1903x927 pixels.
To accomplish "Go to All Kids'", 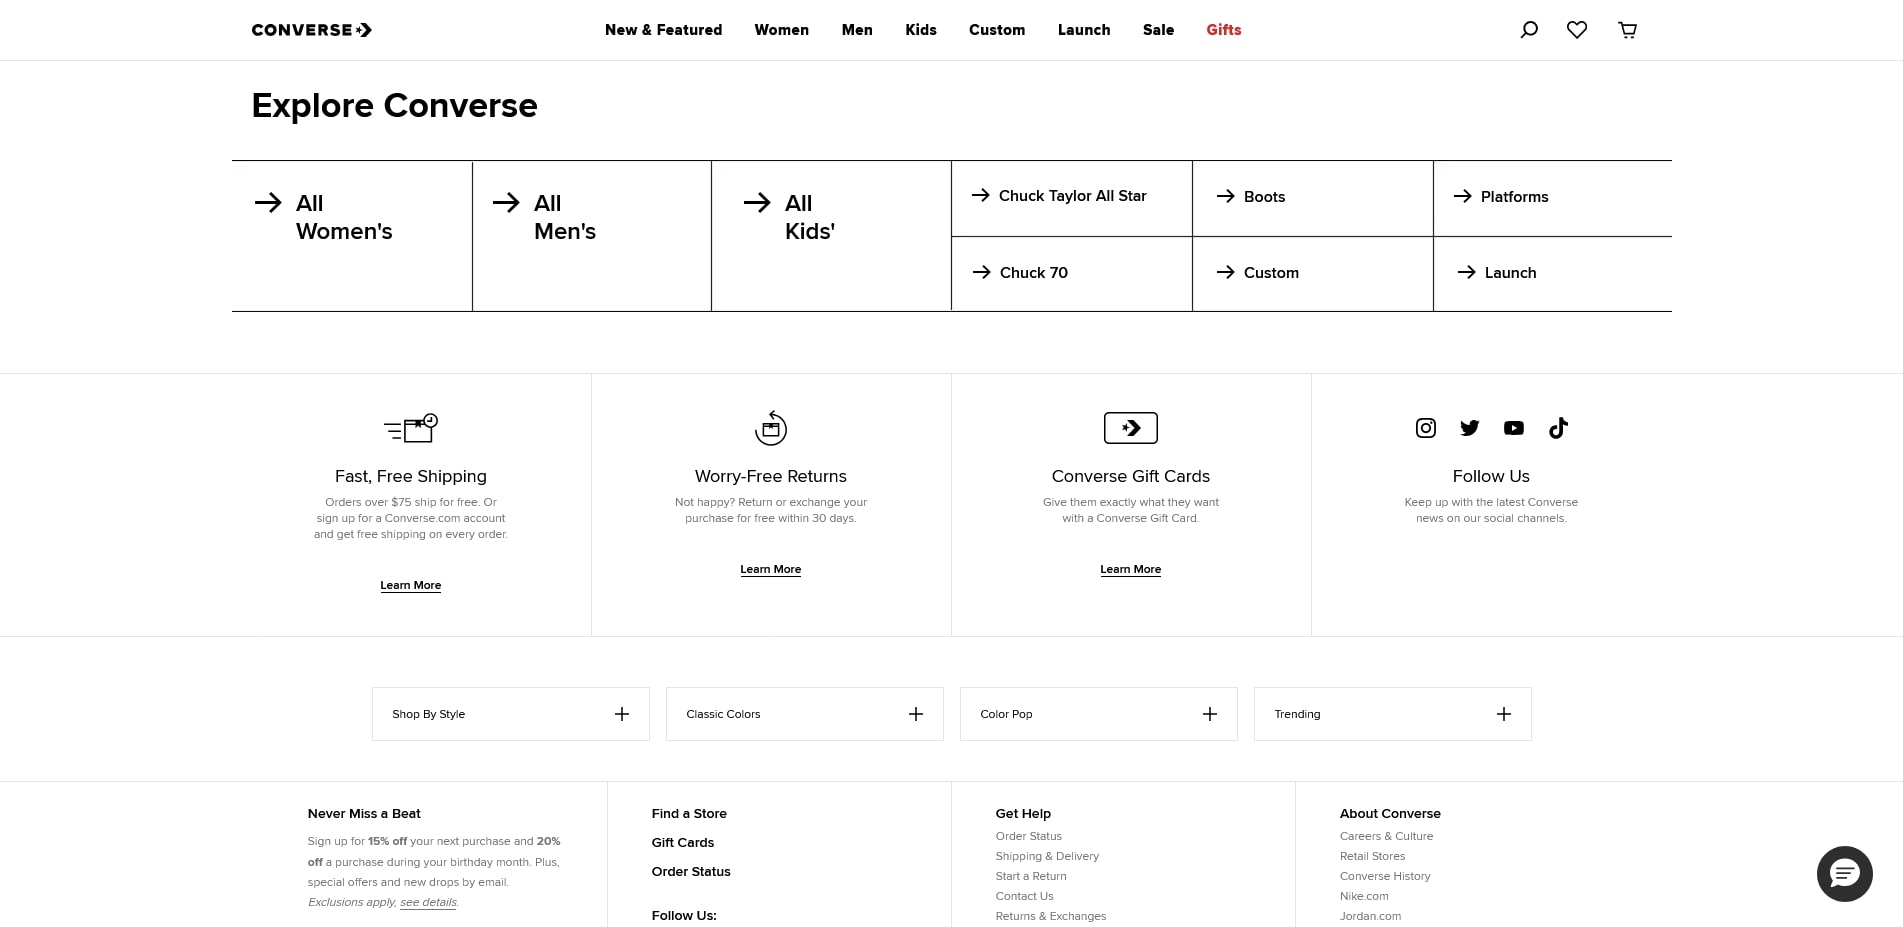I will tap(831, 236).
